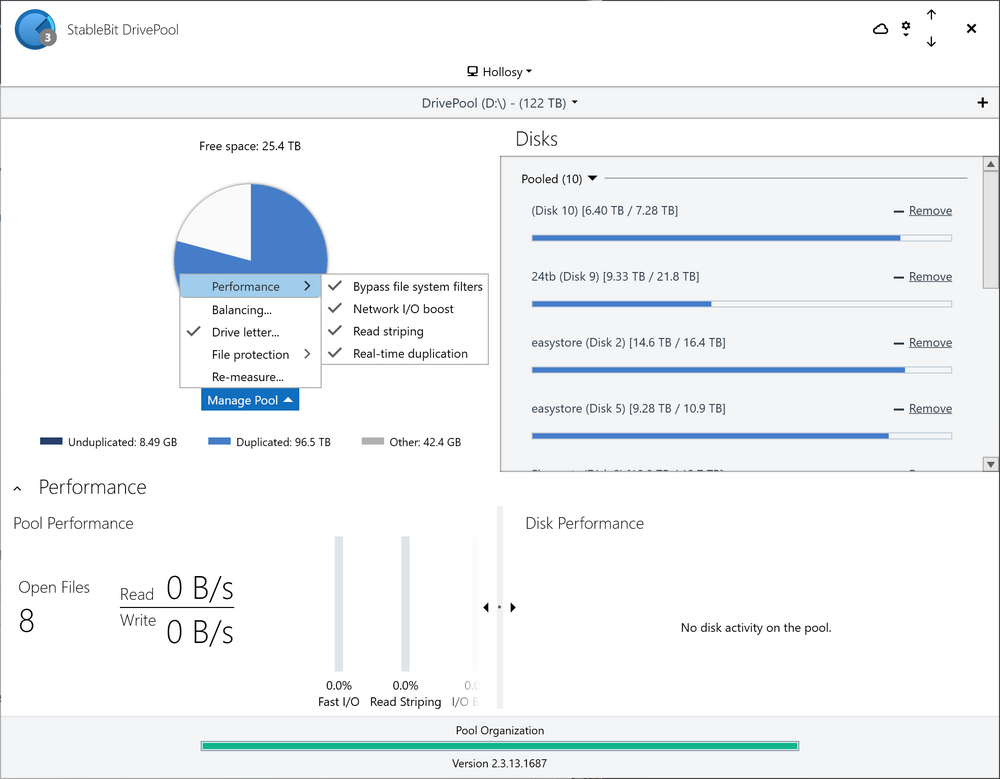
Task: Turn off Real-time duplication
Action: (x=410, y=353)
